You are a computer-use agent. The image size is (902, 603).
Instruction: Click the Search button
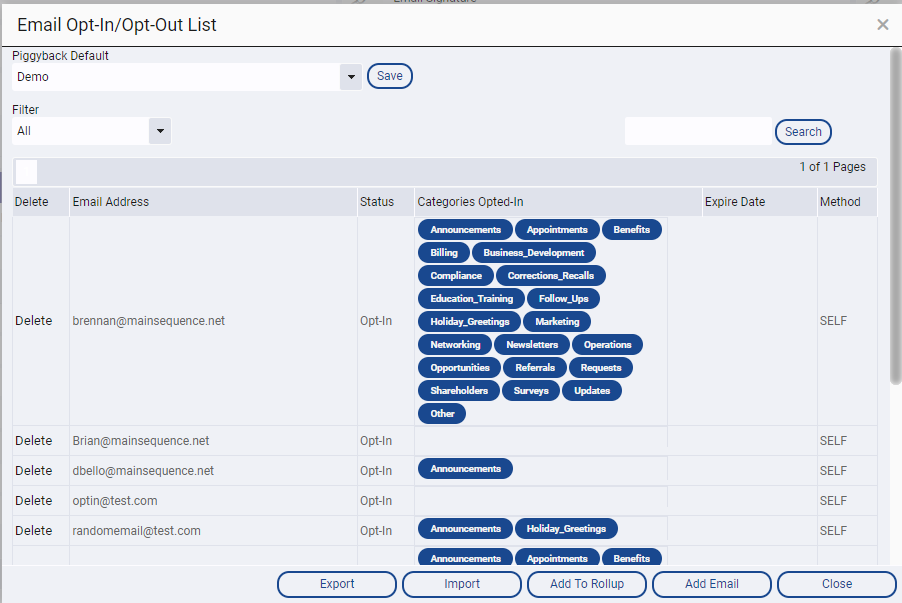click(x=803, y=132)
